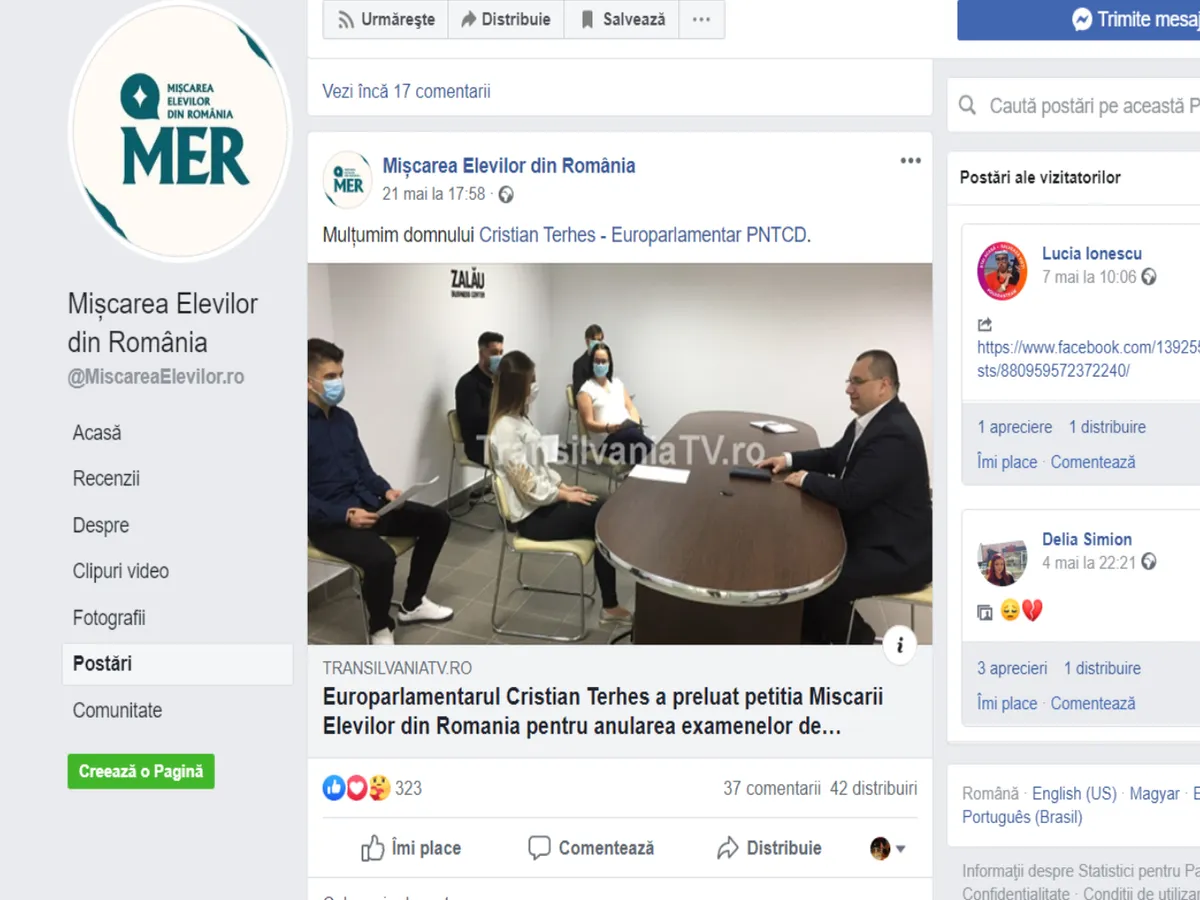
Task: Toggle Îmi place on Lucia Ionescu's post
Action: coord(1007,462)
